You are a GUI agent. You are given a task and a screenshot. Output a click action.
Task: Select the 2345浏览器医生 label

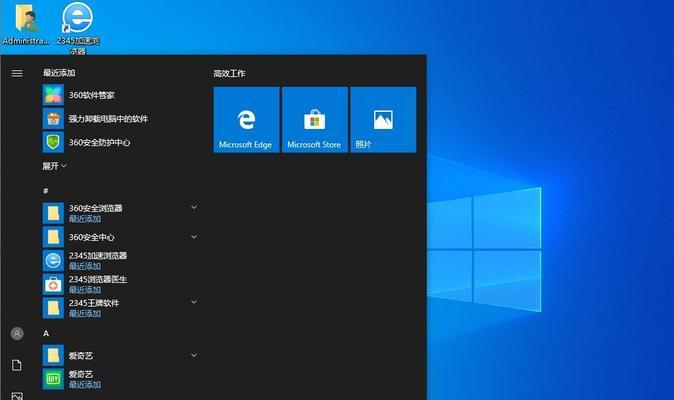click(98, 279)
